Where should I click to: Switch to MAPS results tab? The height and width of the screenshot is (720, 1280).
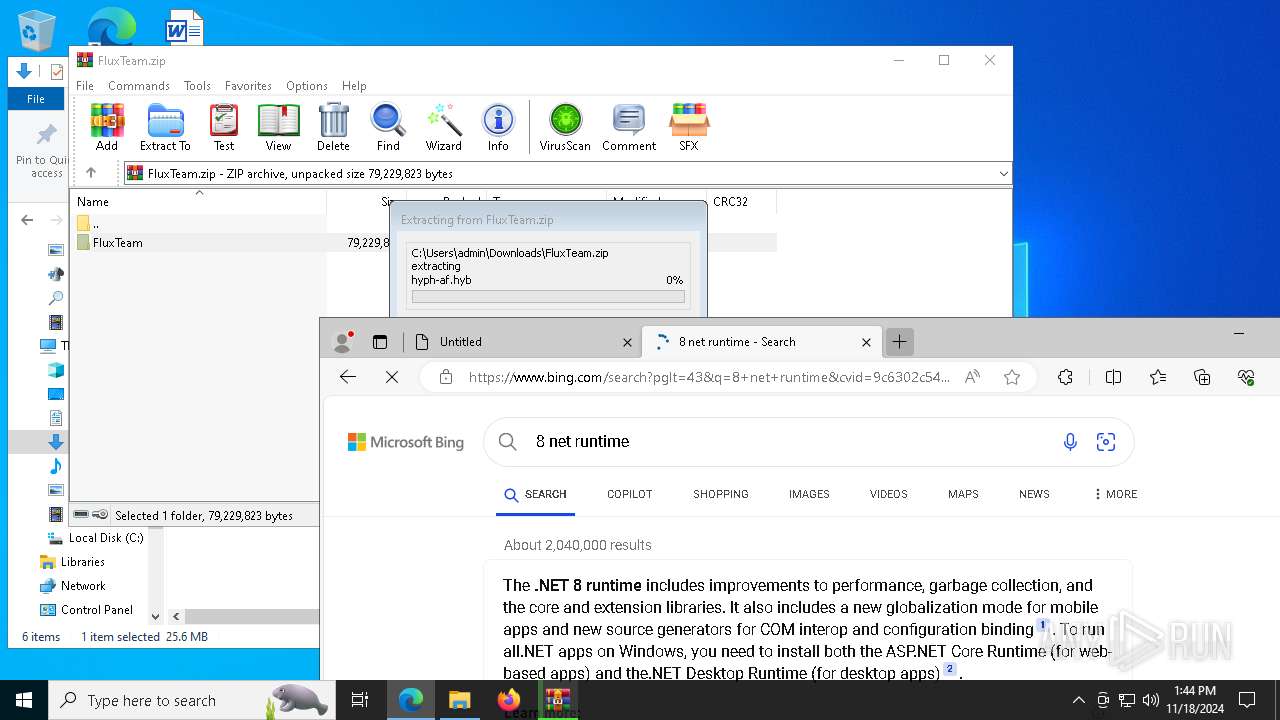pos(963,494)
